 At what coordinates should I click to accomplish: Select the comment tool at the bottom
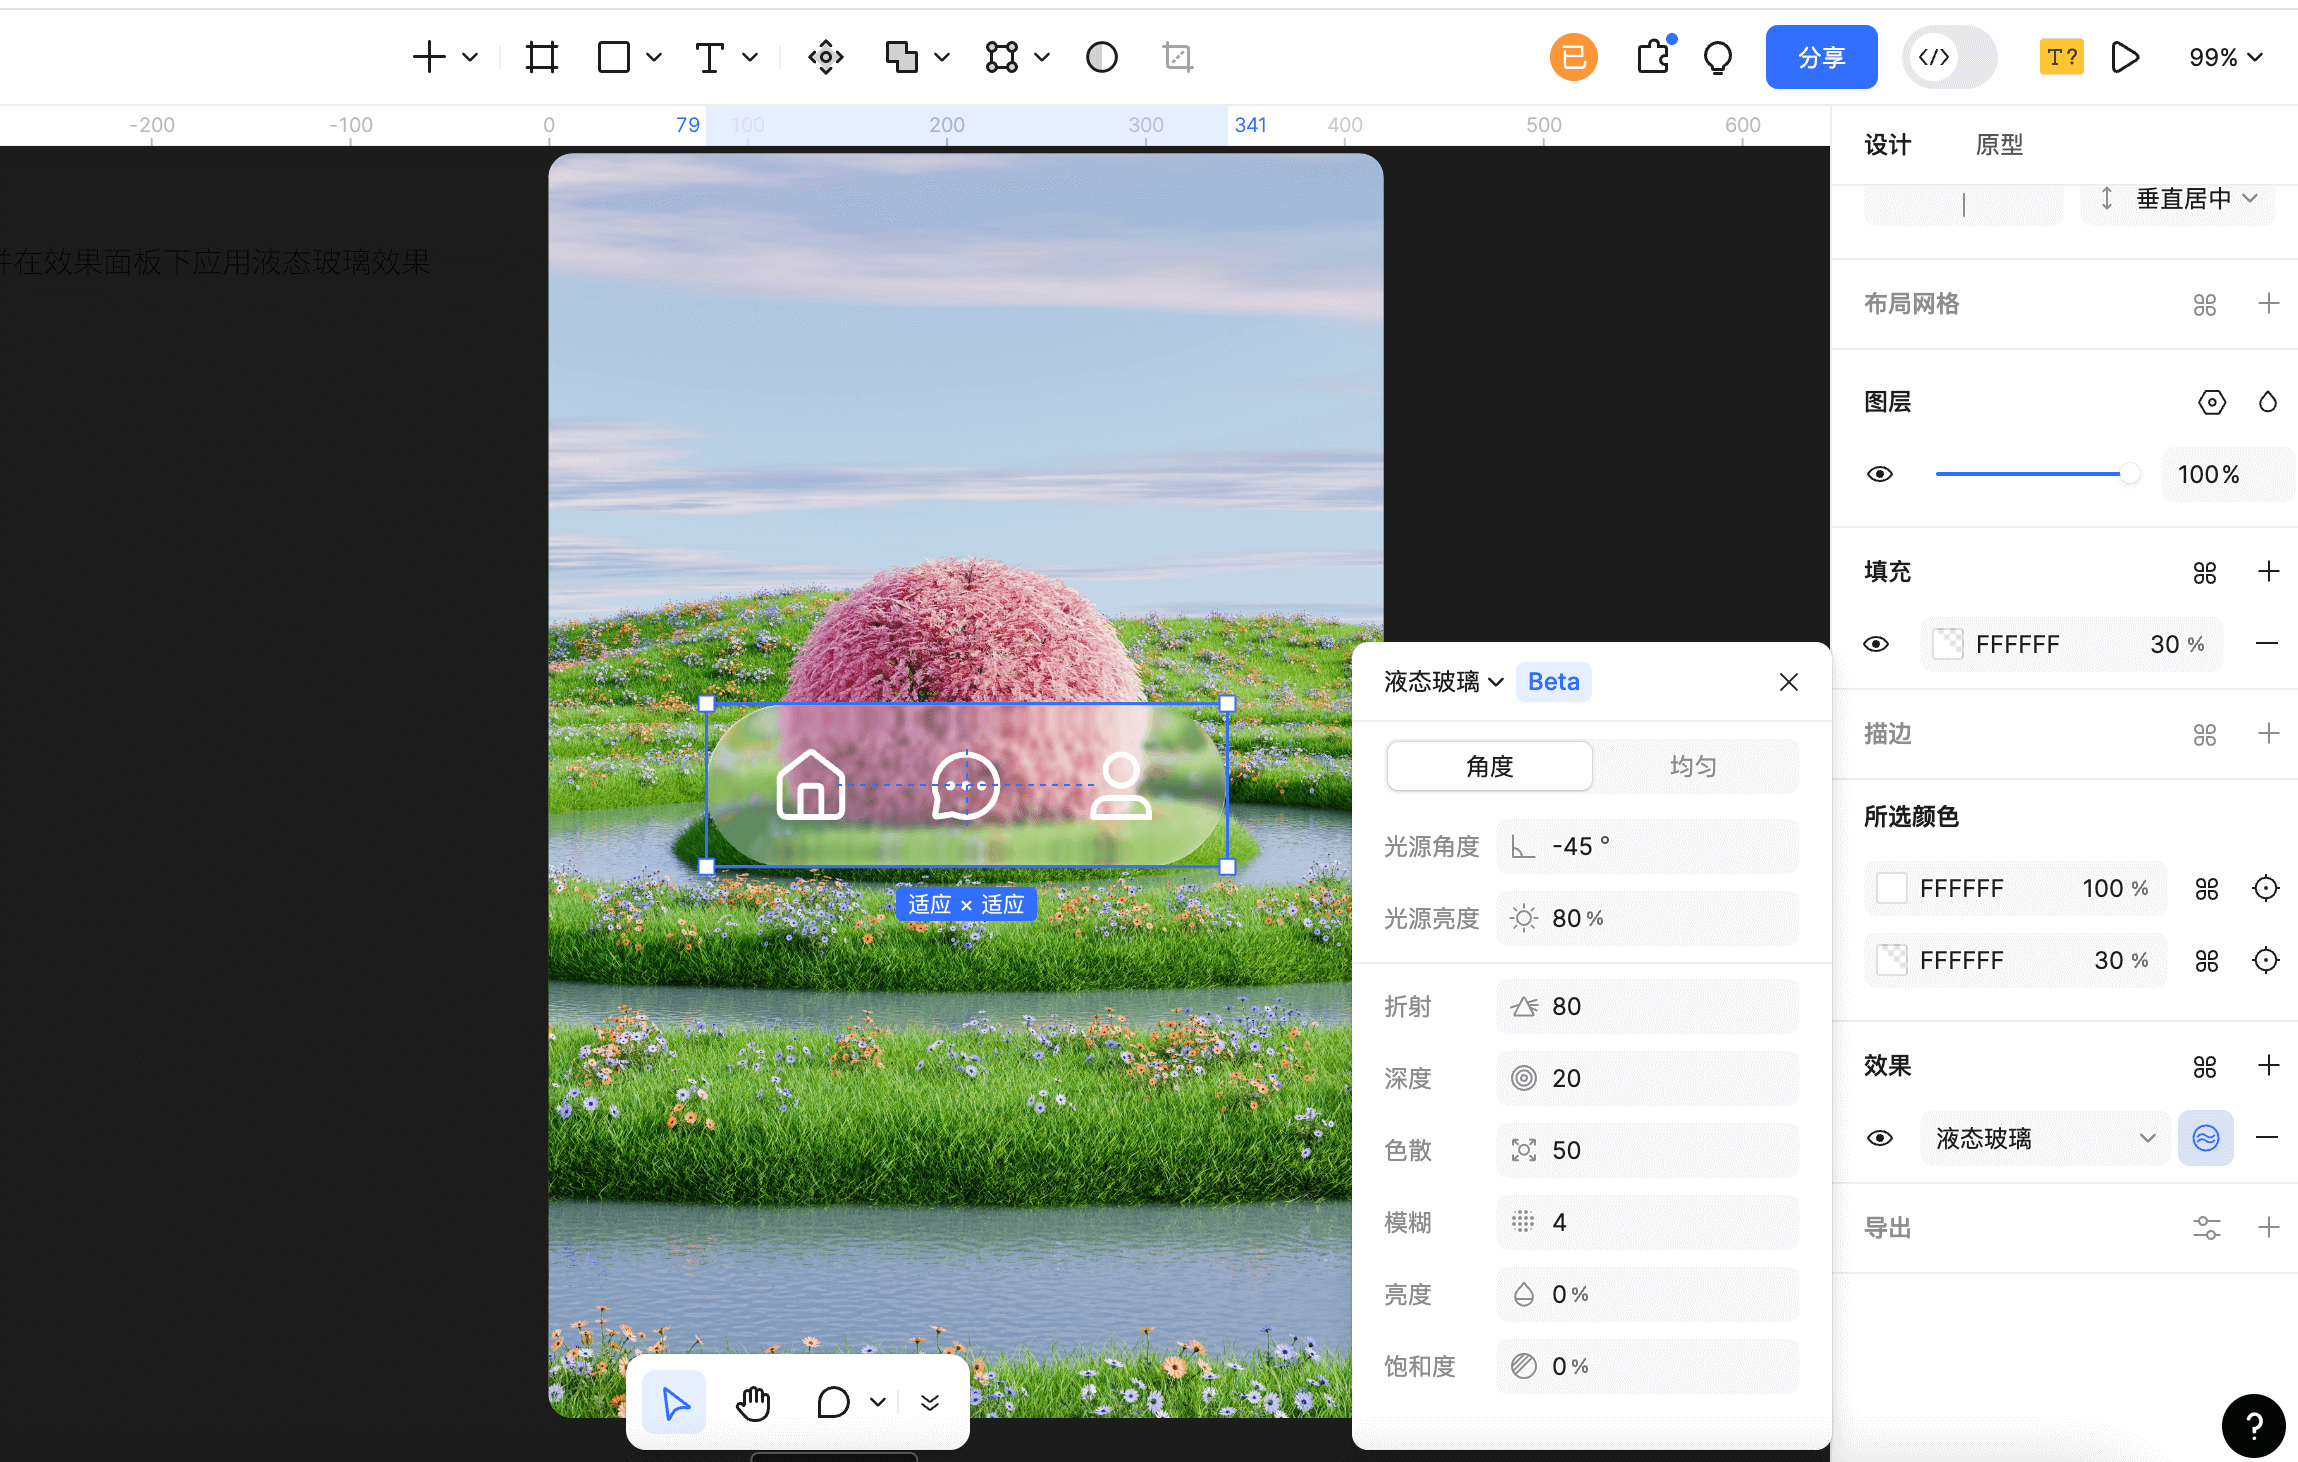pyautogui.click(x=832, y=1401)
